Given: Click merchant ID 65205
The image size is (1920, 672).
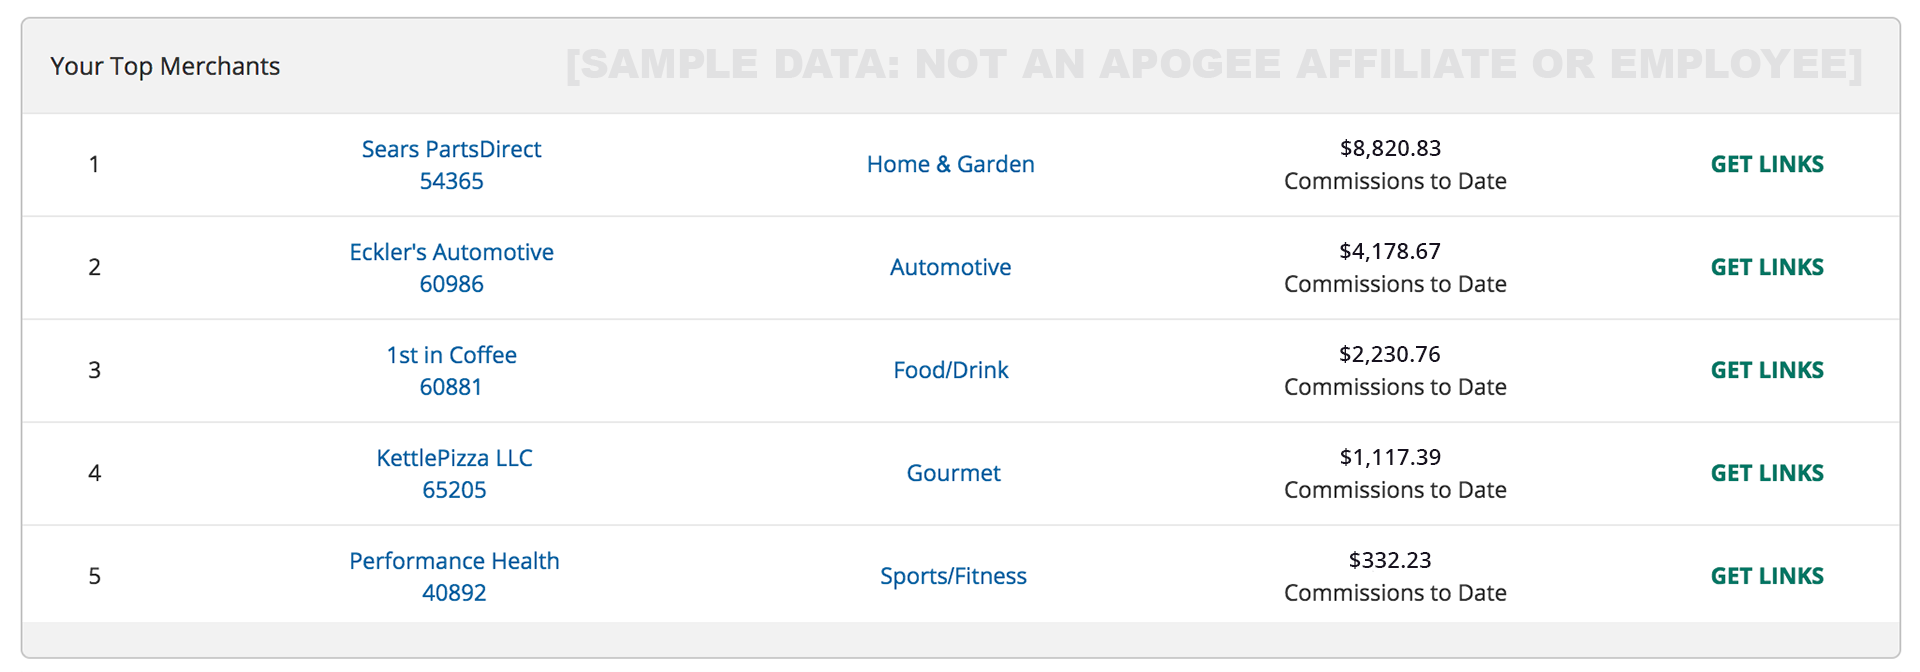Looking at the screenshot, I should tap(454, 490).
